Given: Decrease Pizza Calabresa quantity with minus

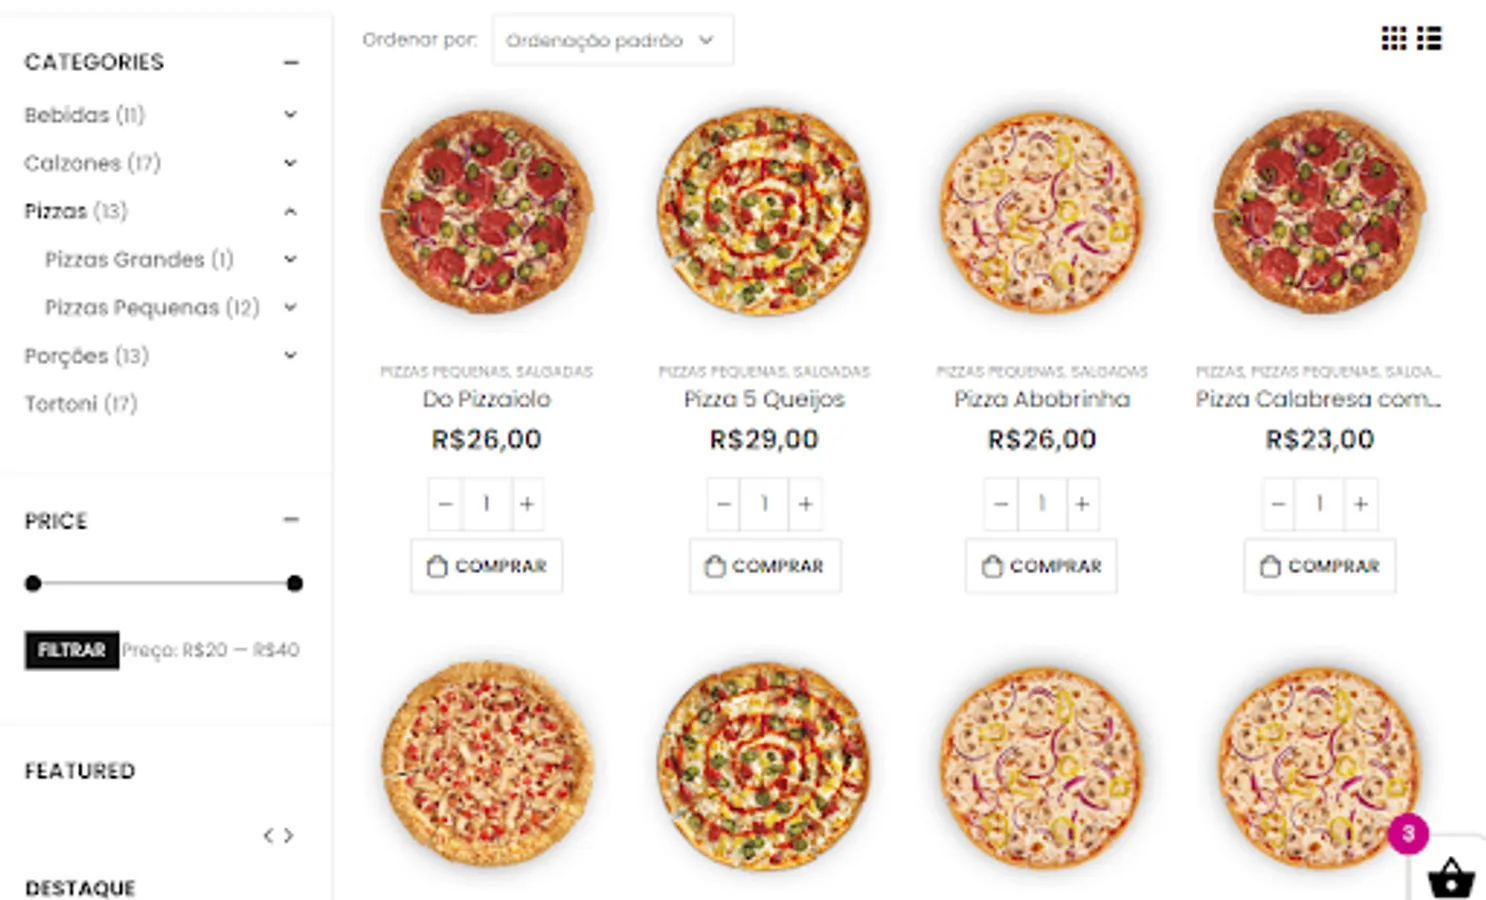Looking at the screenshot, I should pyautogui.click(x=1278, y=504).
